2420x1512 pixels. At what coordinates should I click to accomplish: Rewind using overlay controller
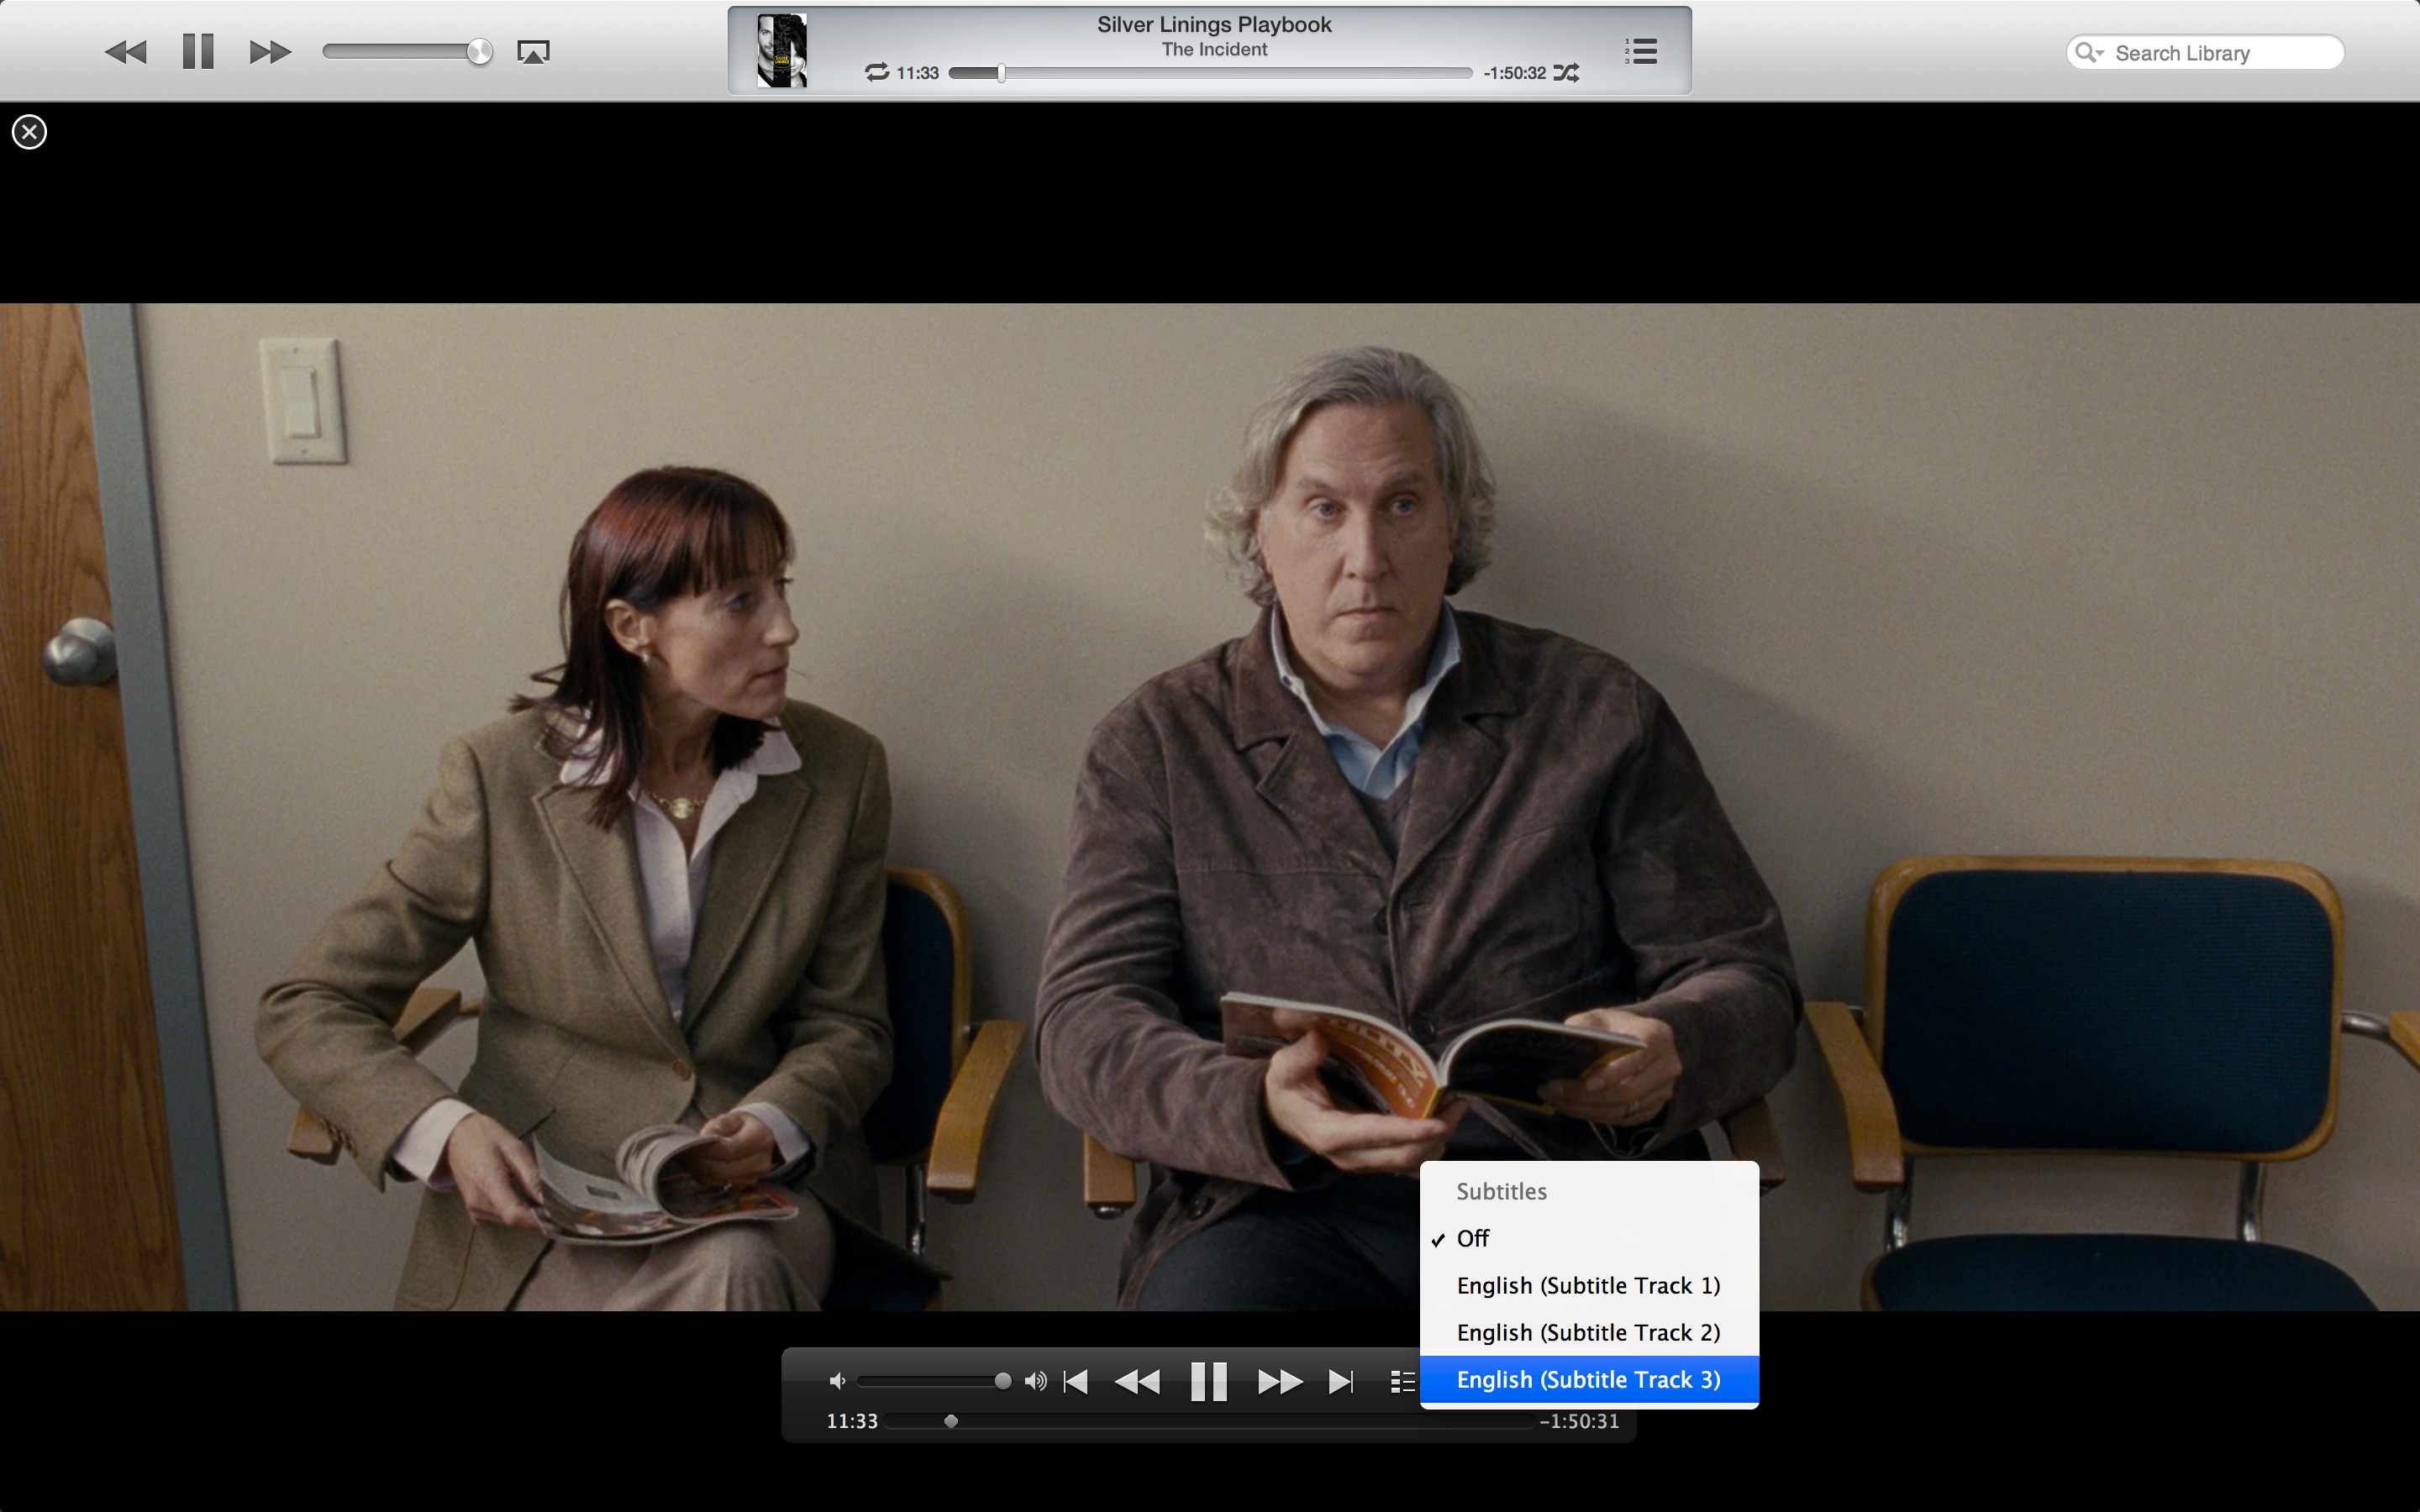pos(1137,1381)
